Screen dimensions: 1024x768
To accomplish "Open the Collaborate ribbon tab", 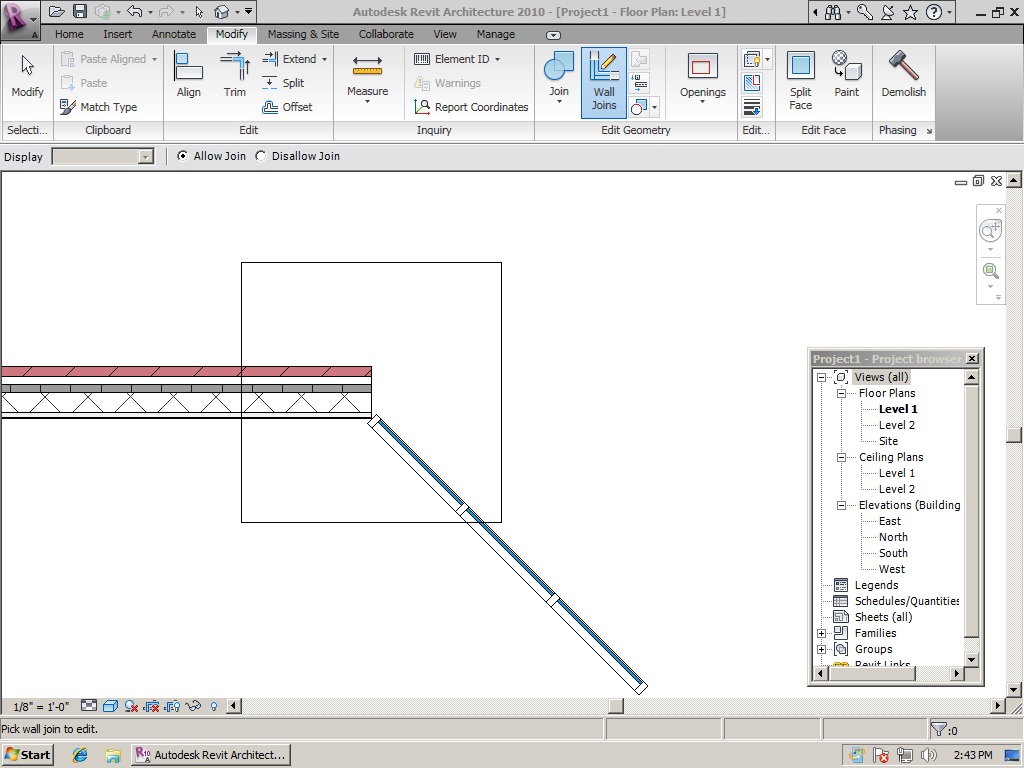I will click(386, 34).
